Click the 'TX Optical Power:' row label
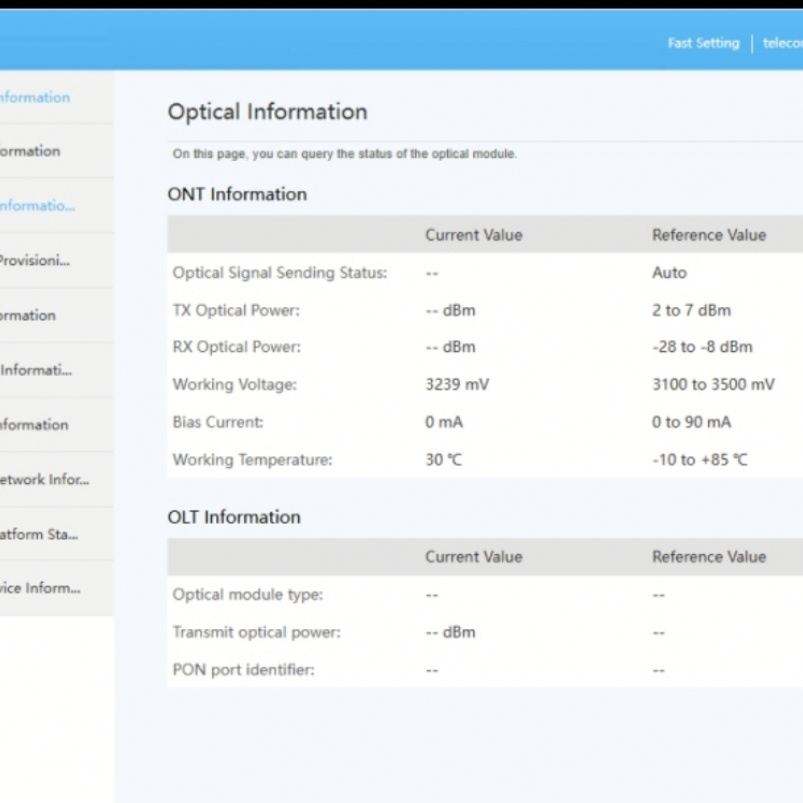The image size is (803, 803). [236, 310]
